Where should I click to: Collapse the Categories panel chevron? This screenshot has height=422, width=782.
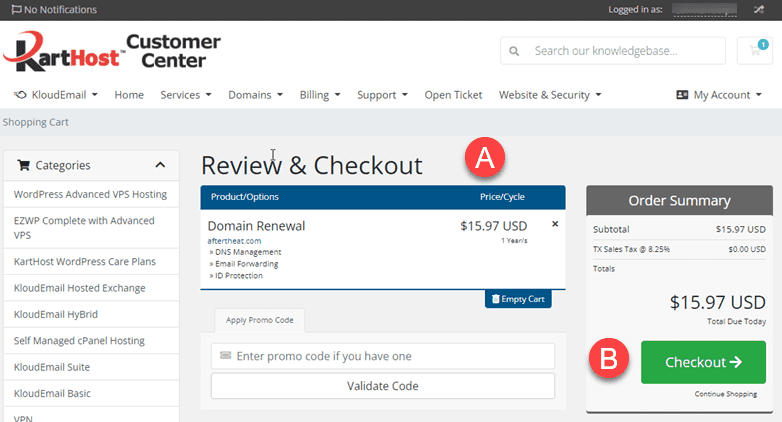[x=160, y=165]
